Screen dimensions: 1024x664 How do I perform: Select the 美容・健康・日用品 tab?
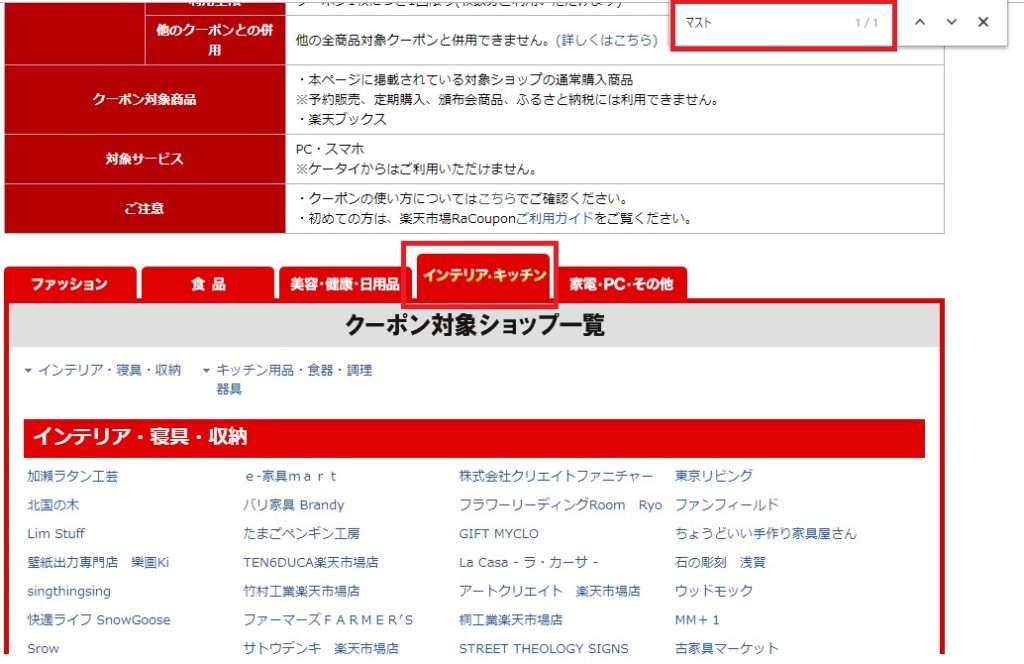coord(344,283)
